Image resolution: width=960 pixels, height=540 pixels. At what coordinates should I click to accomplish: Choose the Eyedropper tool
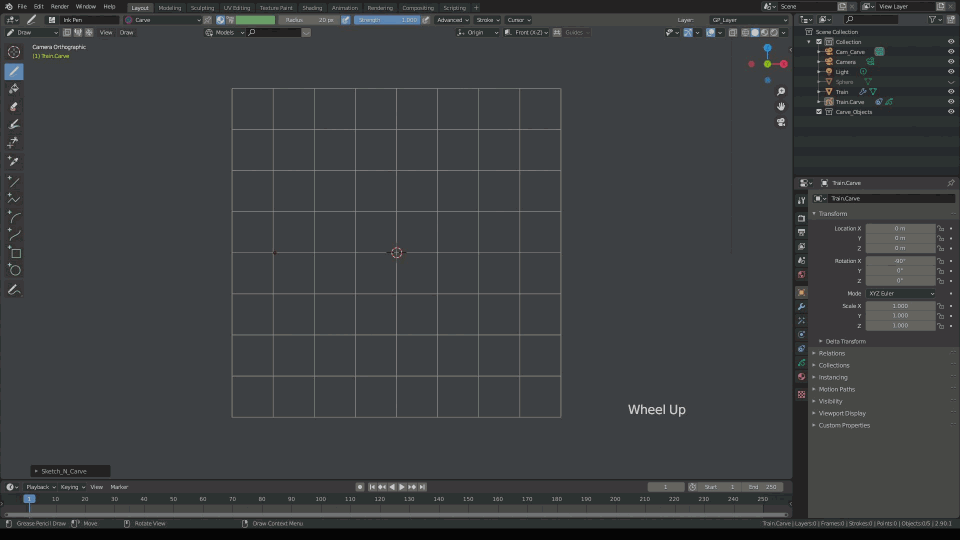coord(14,160)
